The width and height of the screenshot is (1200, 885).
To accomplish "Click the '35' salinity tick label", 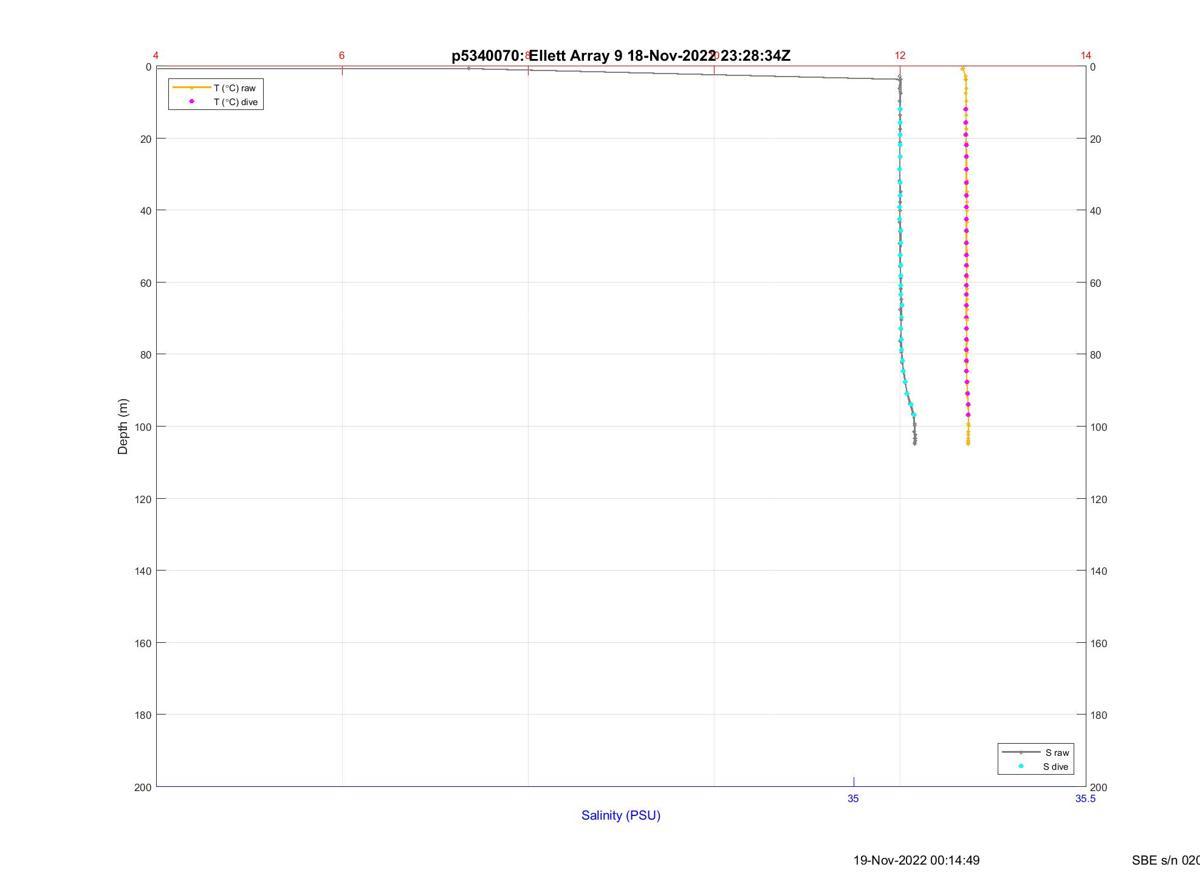I will 853,799.
